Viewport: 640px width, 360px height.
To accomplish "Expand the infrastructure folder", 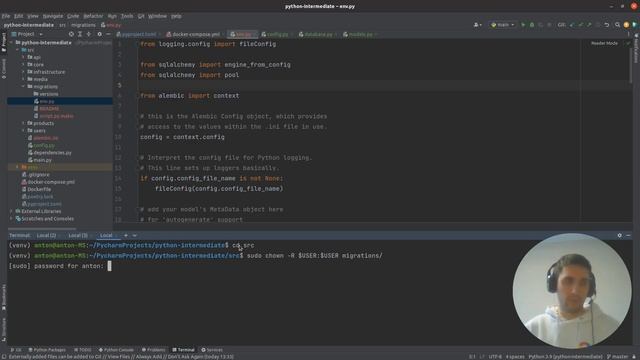I will coord(23,72).
